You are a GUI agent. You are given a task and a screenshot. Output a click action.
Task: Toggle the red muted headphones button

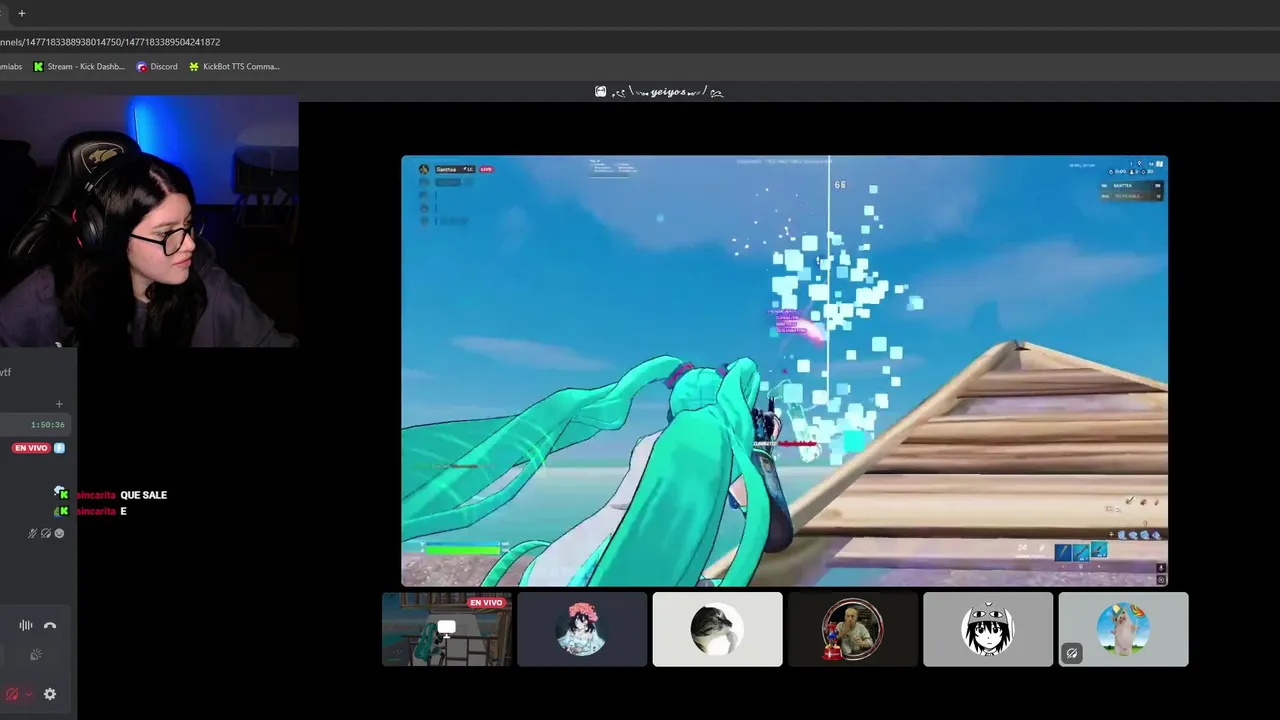pos(12,694)
